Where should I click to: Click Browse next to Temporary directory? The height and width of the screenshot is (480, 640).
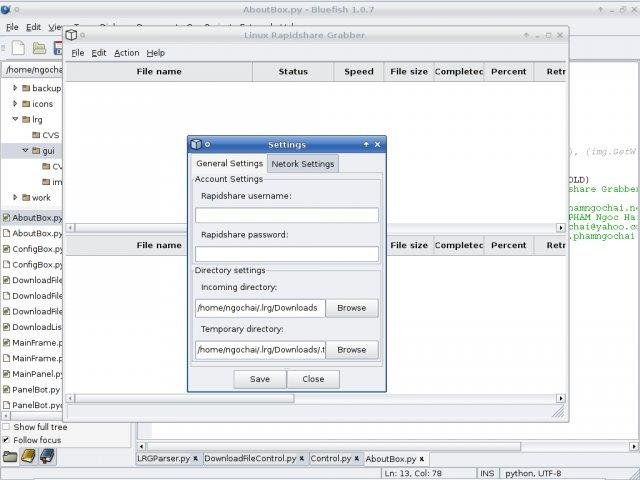tap(351, 350)
